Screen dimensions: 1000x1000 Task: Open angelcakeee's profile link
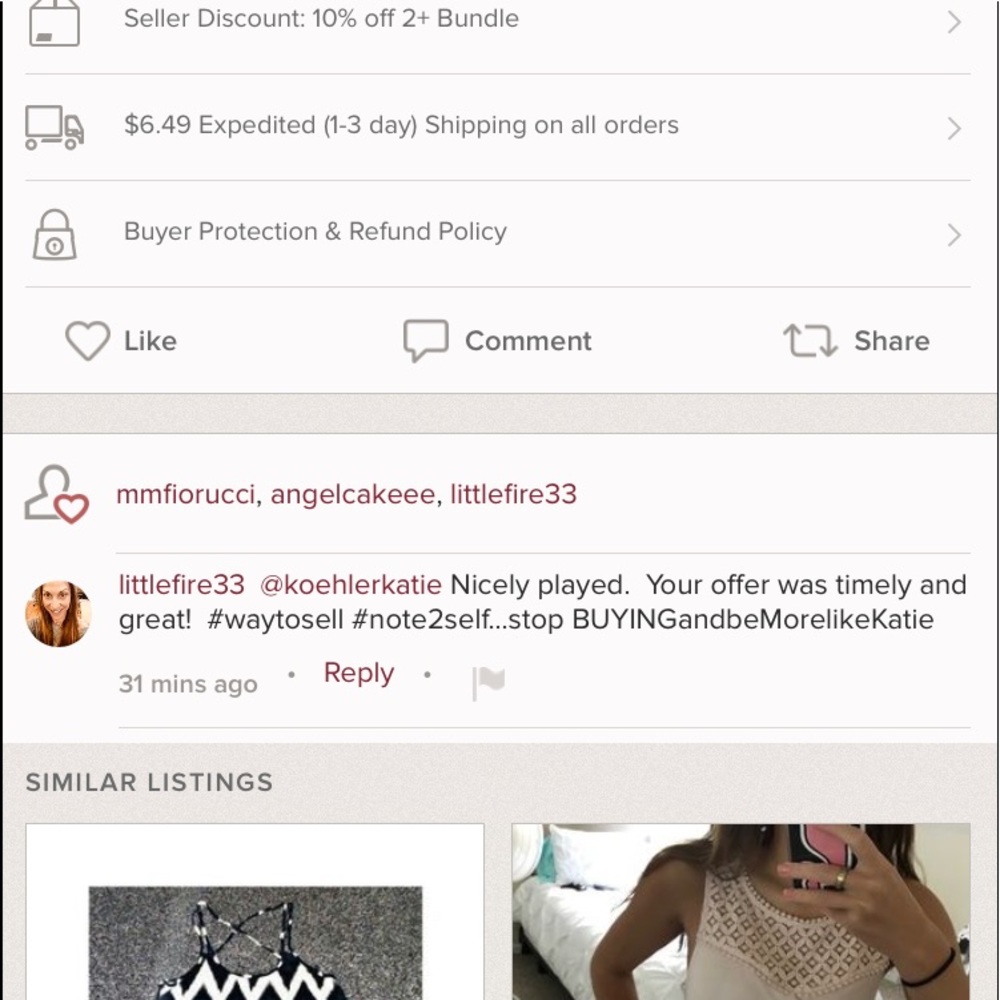tap(352, 494)
